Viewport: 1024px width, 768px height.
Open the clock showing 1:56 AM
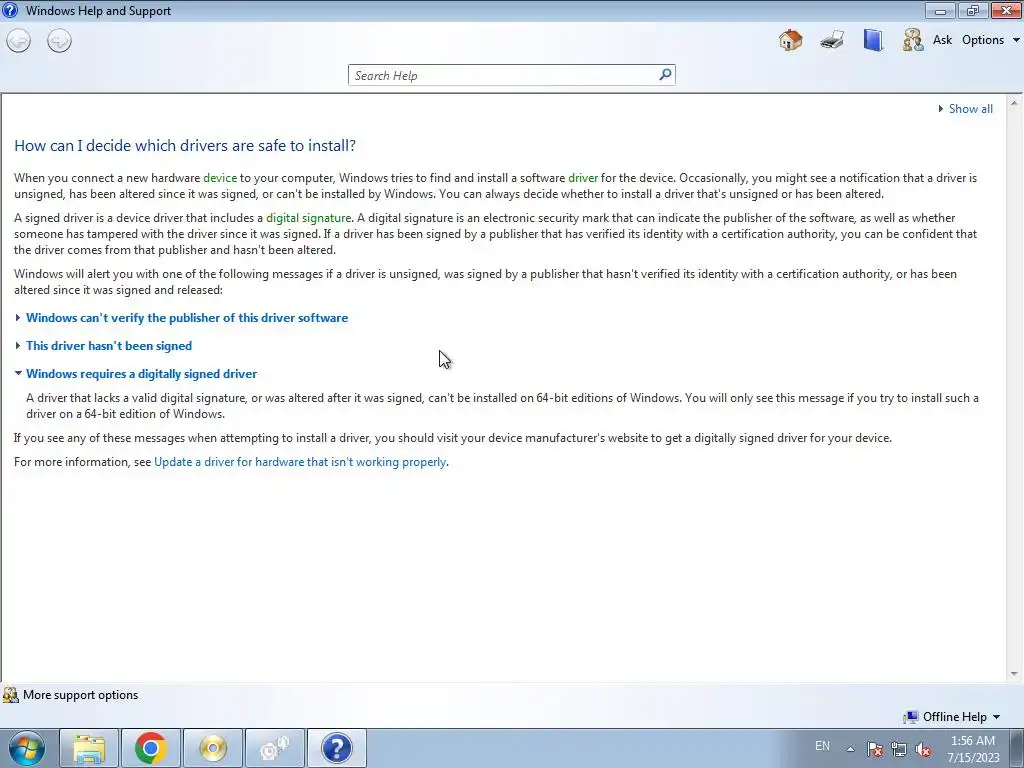pos(973,749)
